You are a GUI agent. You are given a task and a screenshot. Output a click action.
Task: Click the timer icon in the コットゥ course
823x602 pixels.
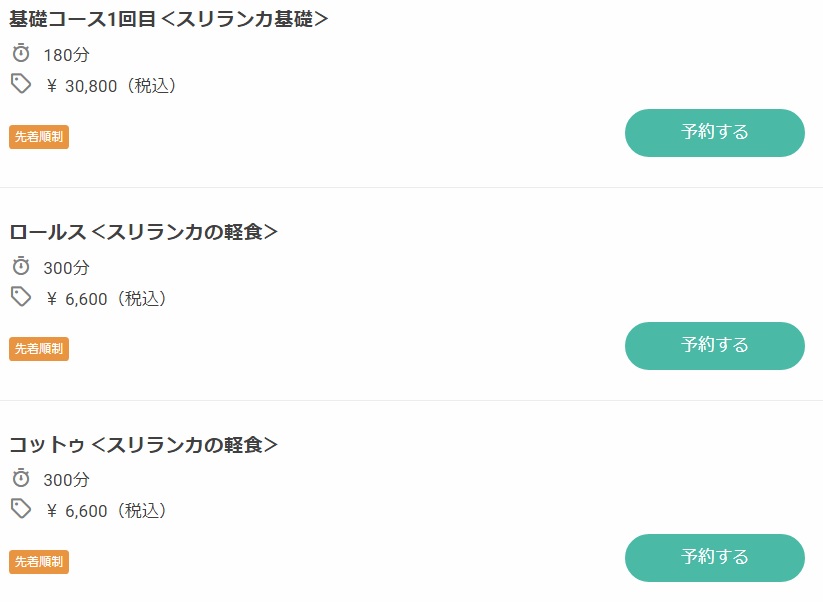pos(21,479)
